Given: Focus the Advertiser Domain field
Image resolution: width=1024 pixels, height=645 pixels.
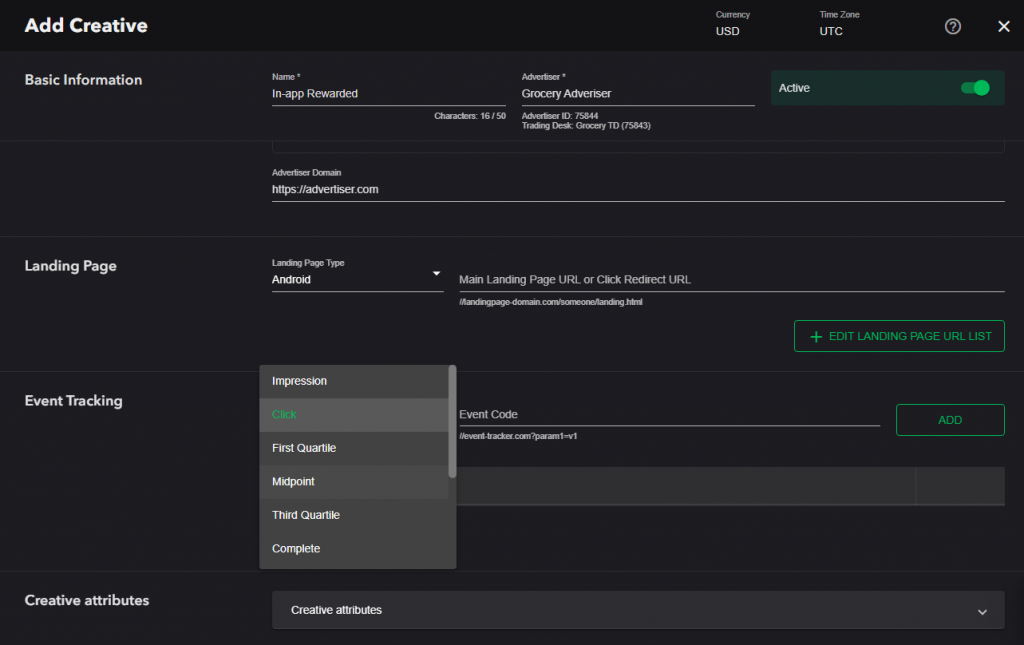Looking at the screenshot, I should 637,189.
